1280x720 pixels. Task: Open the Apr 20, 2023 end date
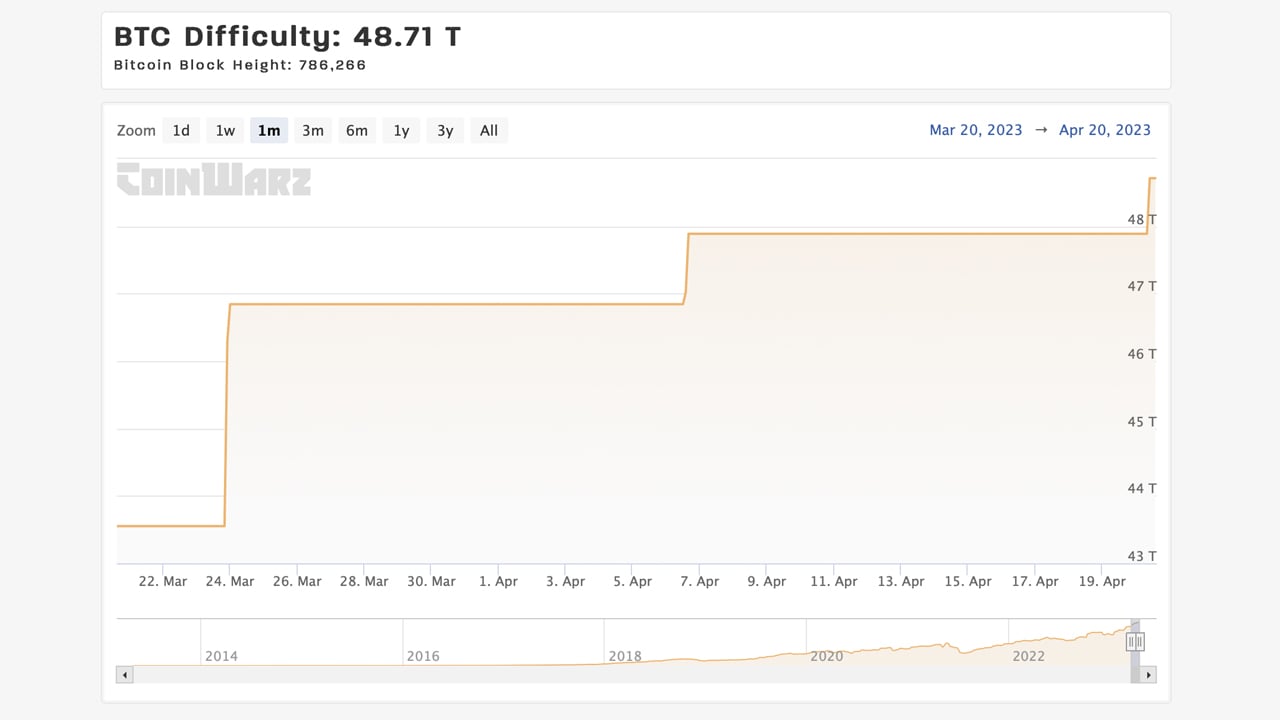(1105, 130)
